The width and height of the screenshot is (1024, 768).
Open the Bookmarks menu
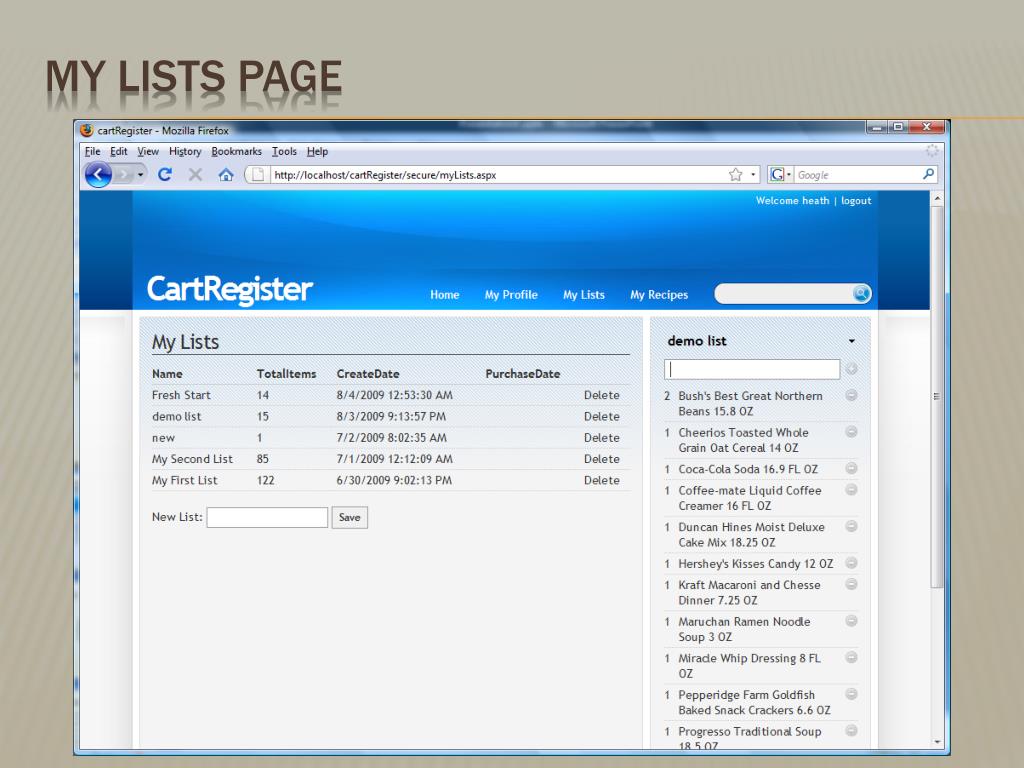click(x=236, y=152)
